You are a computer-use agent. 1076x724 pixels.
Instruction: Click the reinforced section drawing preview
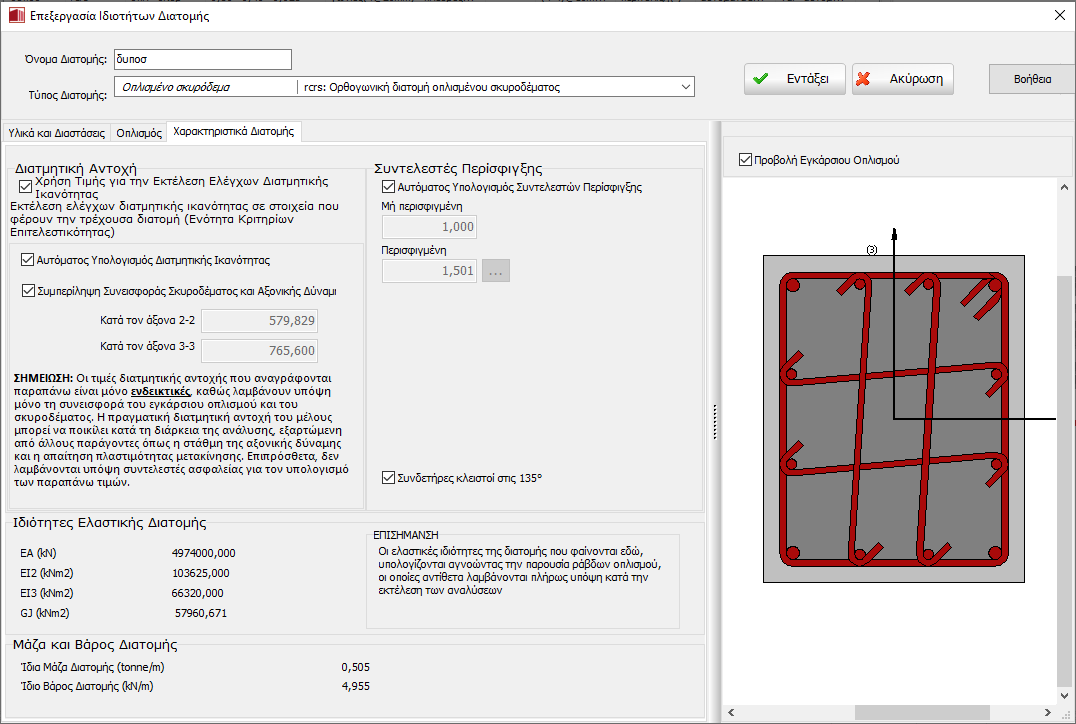[893, 420]
